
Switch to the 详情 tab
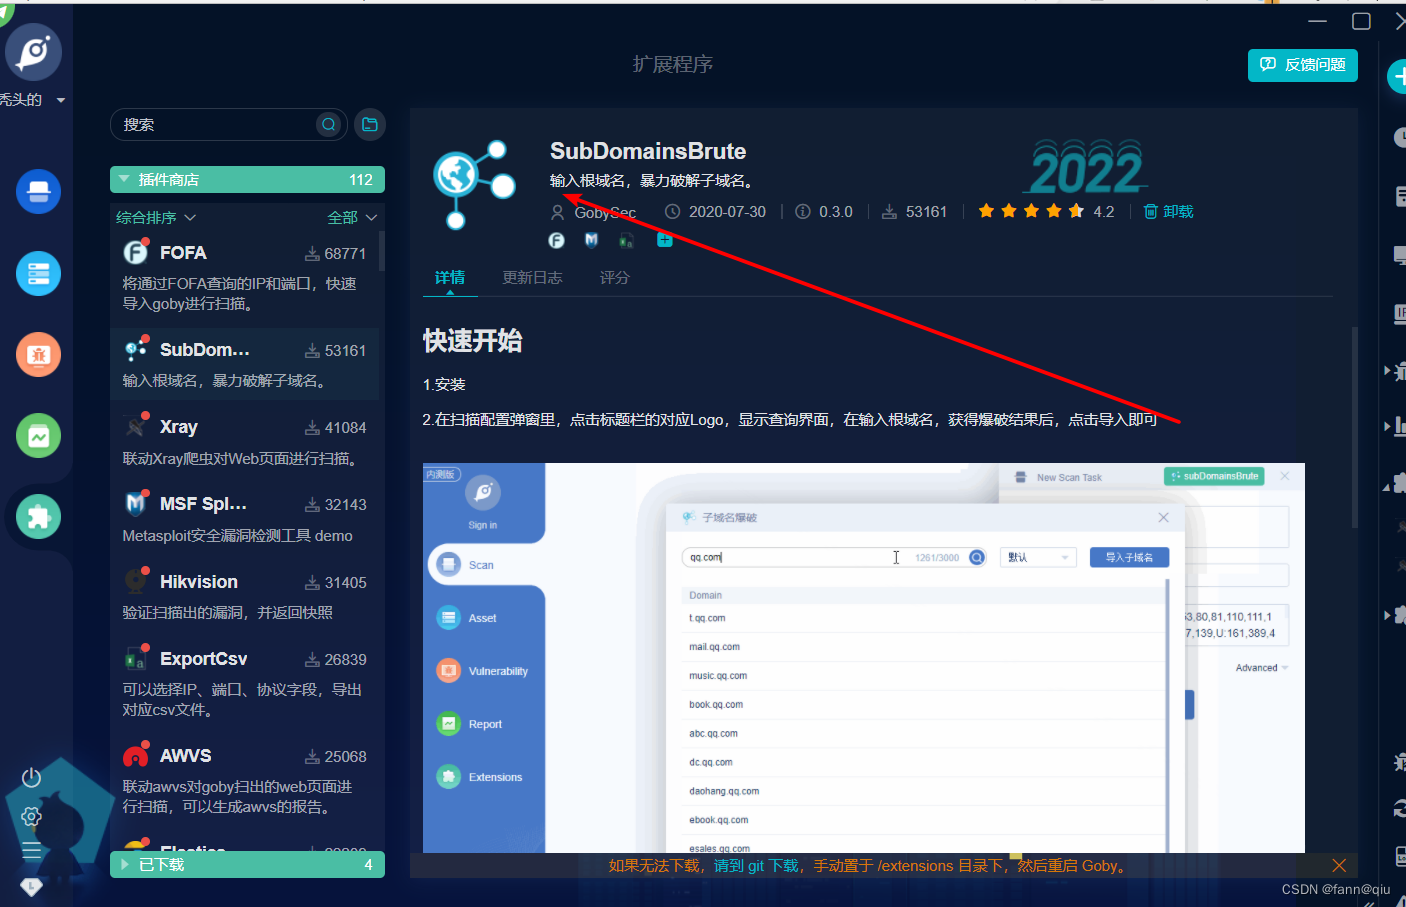click(x=450, y=277)
